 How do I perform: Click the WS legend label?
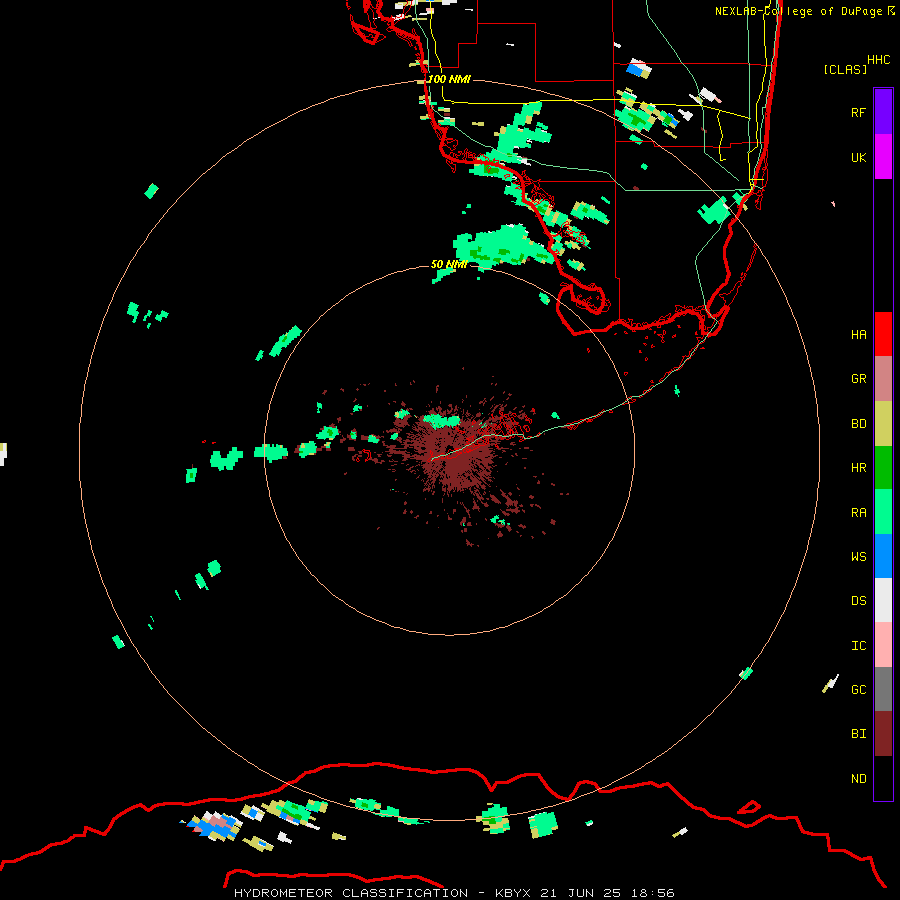tap(858, 557)
